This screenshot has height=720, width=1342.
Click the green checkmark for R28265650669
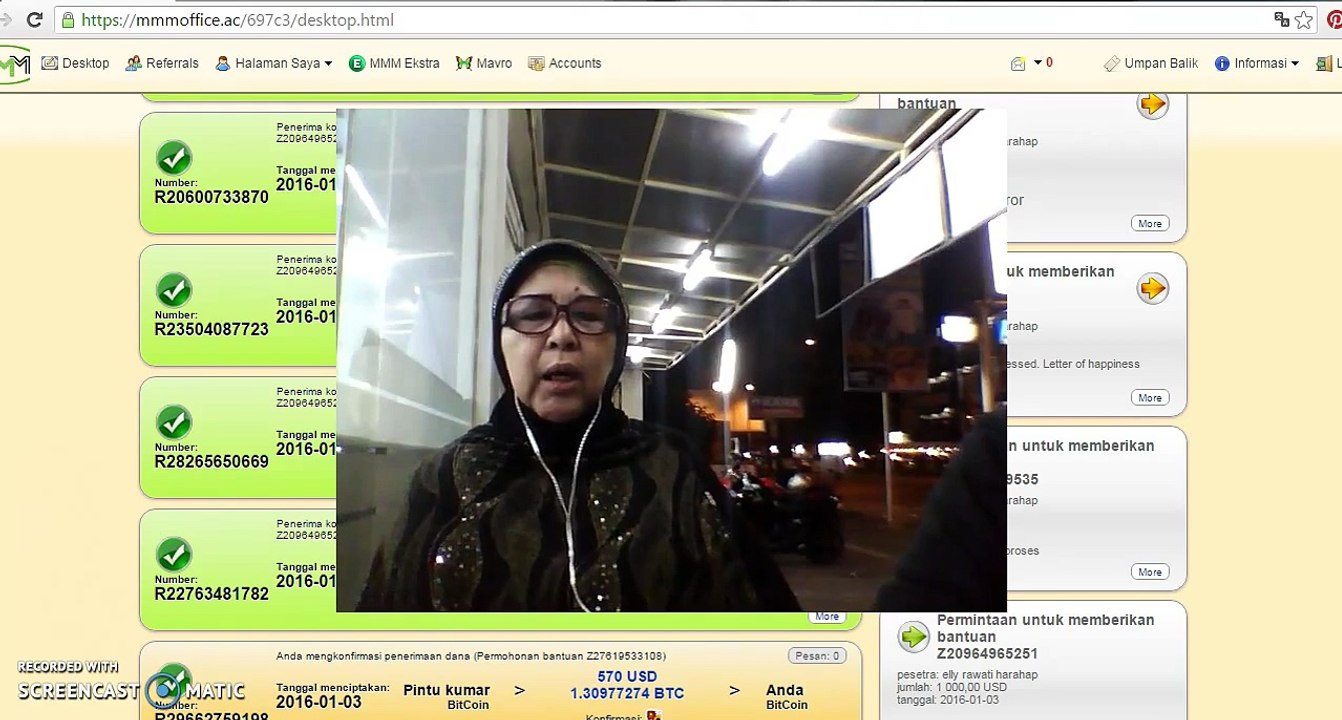[x=174, y=422]
